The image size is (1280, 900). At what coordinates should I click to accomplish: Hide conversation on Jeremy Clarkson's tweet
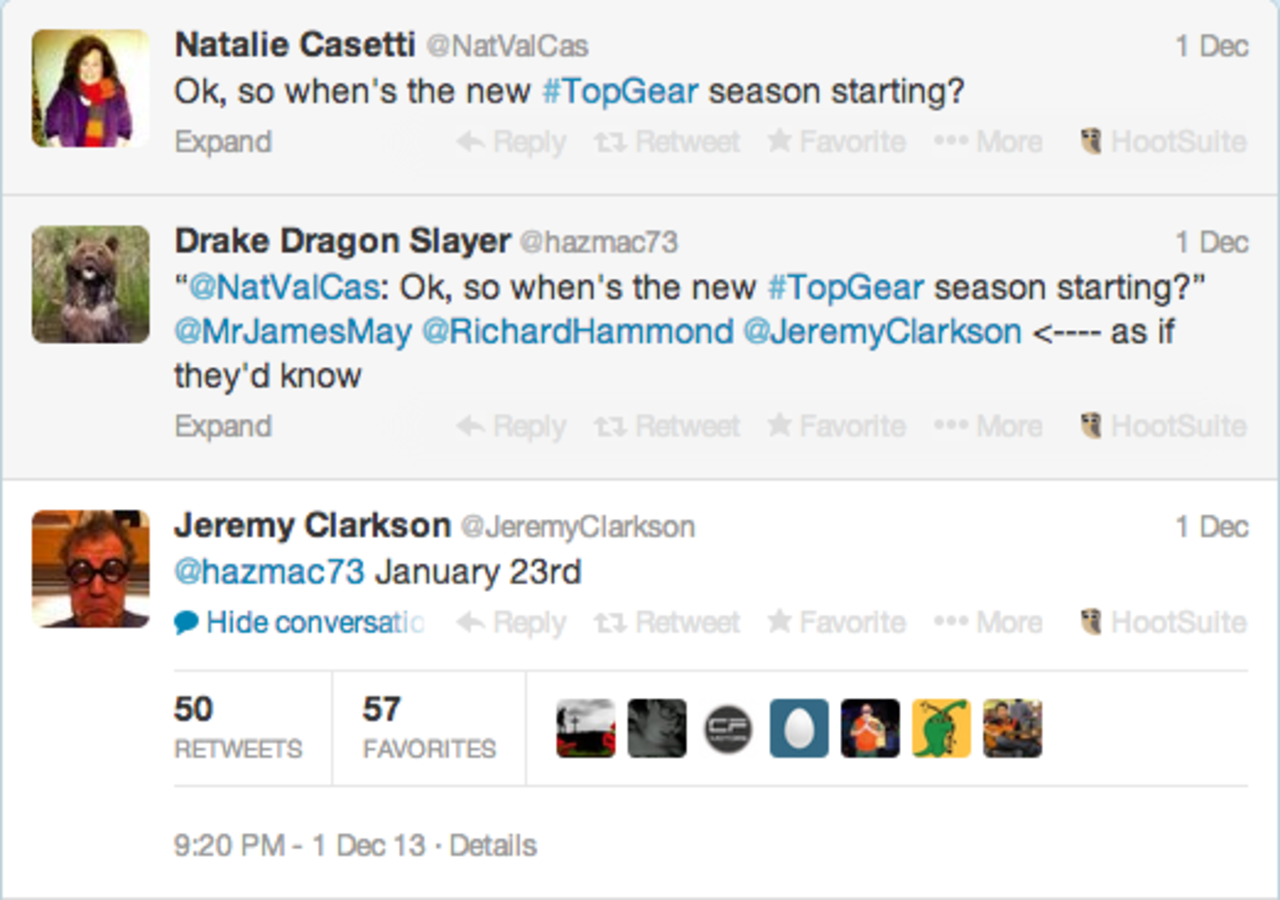click(300, 623)
